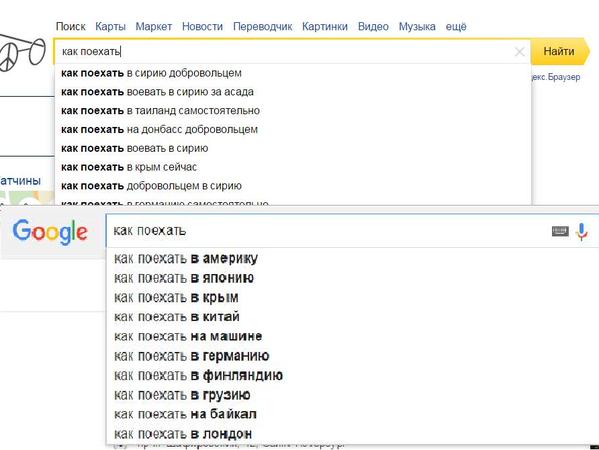Open Google virtual keyboard icon
599x450 pixels.
(x=560, y=231)
